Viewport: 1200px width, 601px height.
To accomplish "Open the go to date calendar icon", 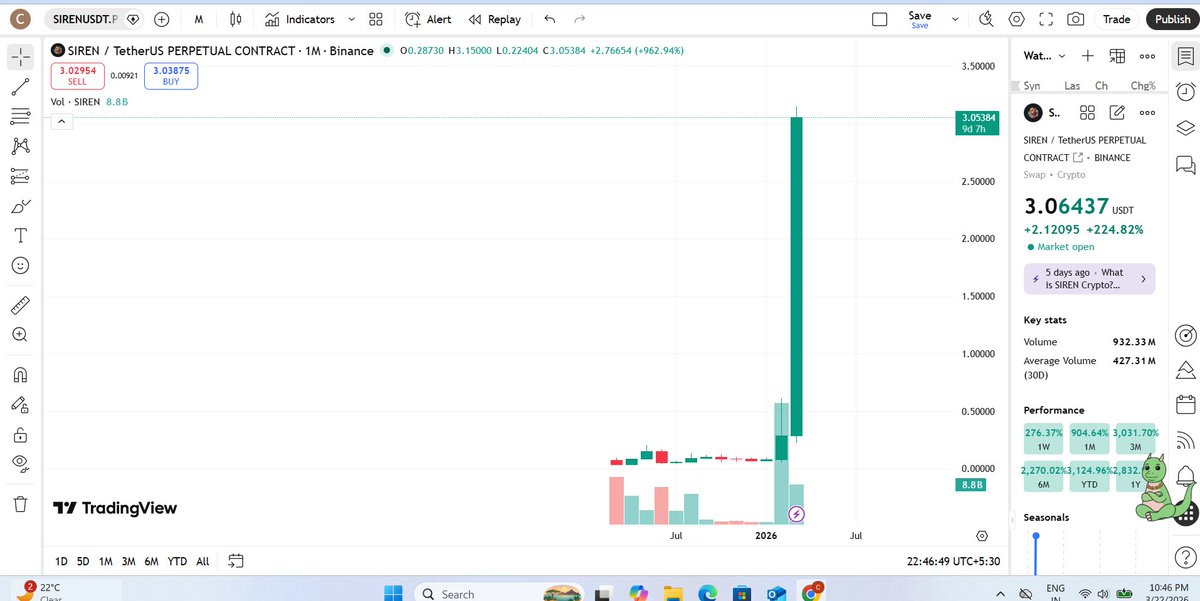I will [x=236, y=561].
